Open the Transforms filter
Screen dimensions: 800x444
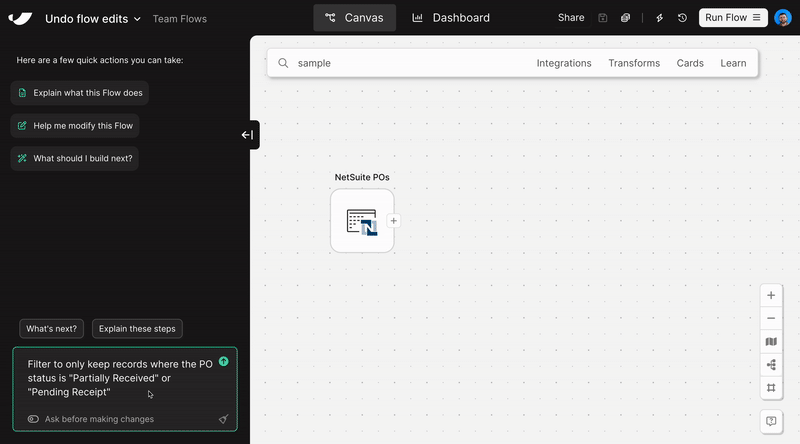click(x=634, y=63)
